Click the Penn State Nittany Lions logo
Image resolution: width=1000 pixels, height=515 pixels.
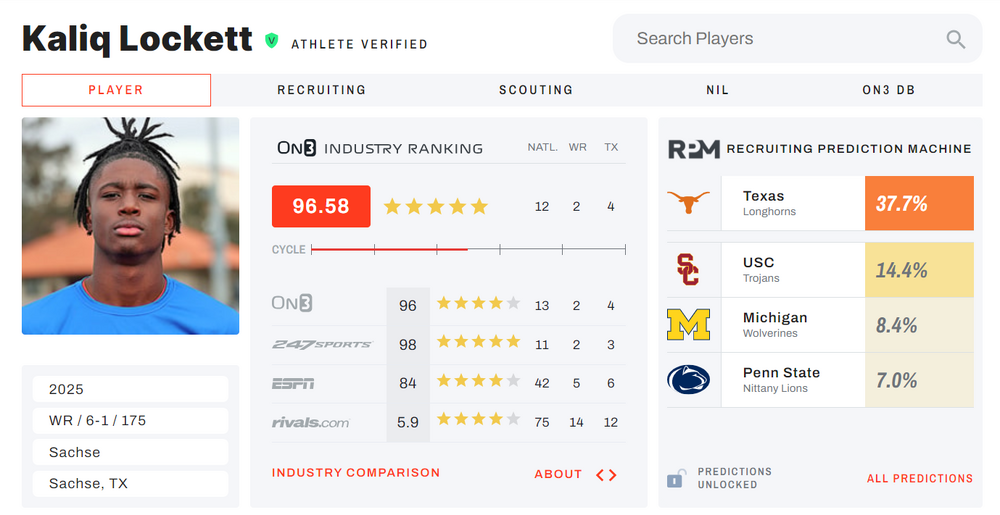[688, 380]
